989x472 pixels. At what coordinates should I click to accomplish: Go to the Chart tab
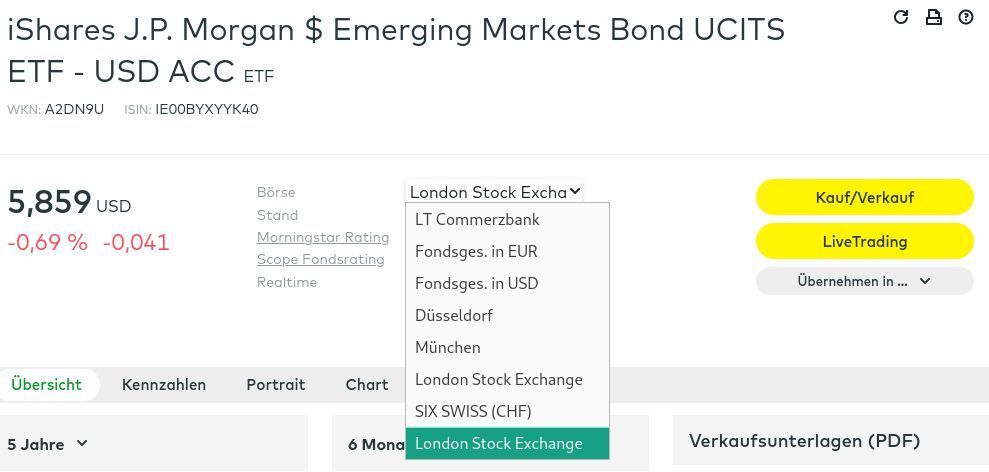(367, 384)
